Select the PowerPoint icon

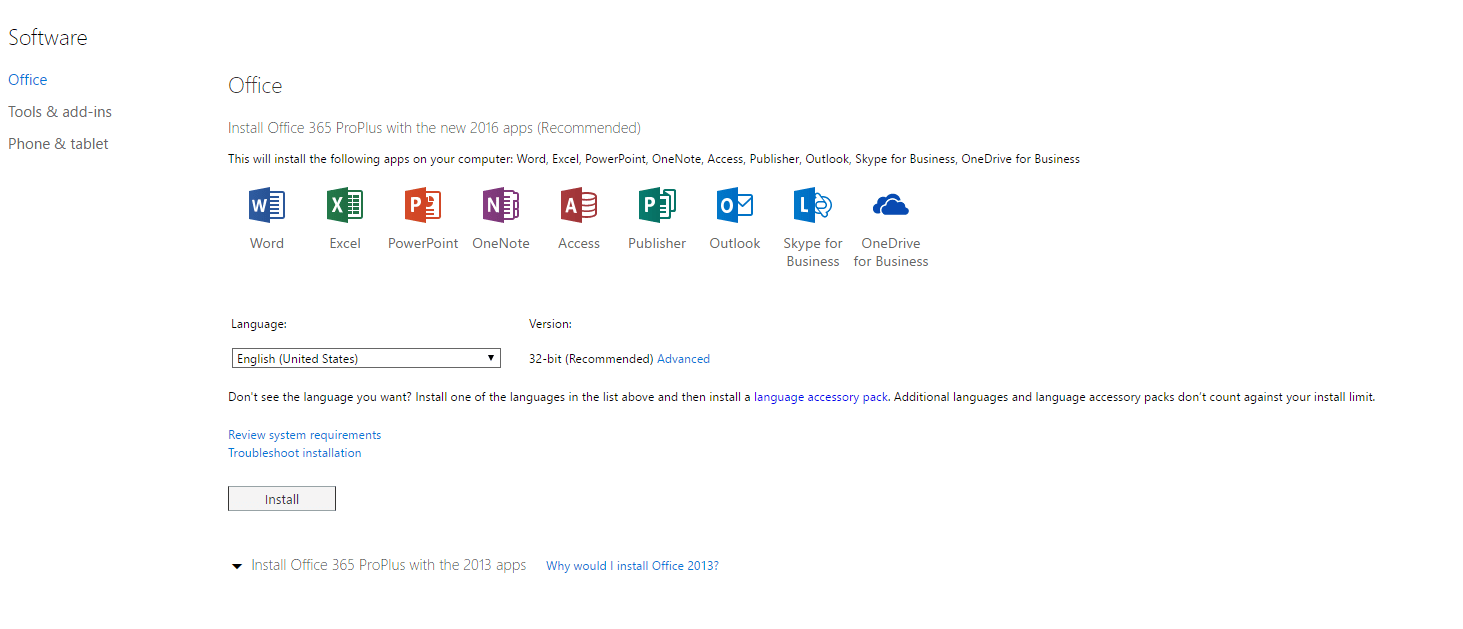click(x=422, y=204)
